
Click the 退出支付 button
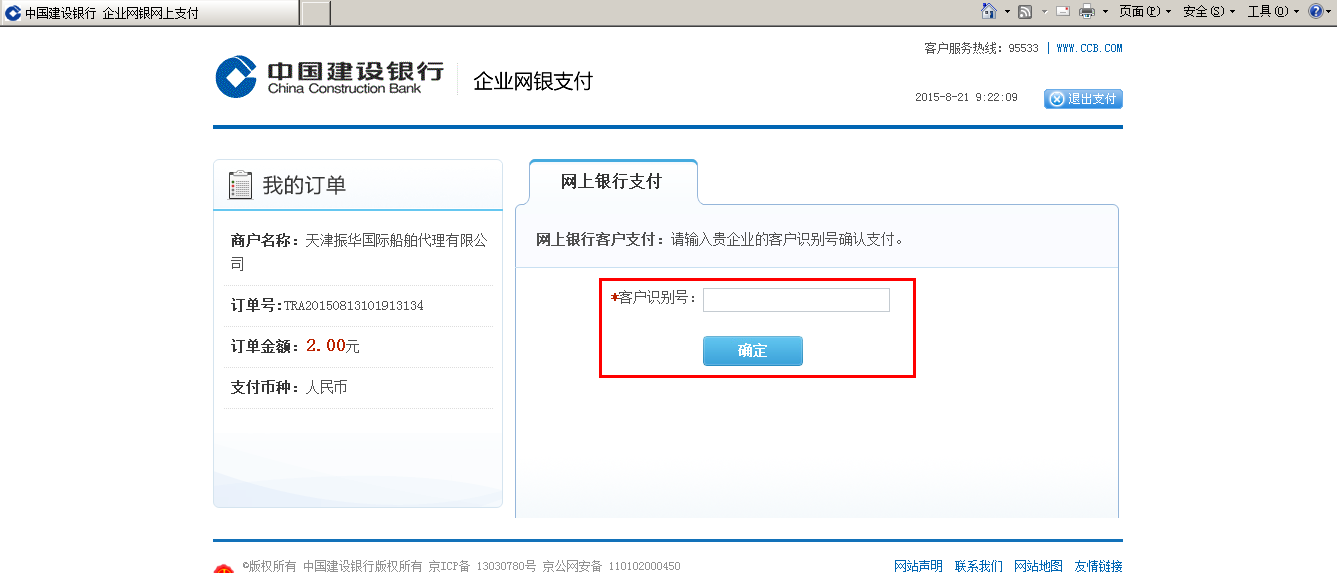click(x=1083, y=99)
